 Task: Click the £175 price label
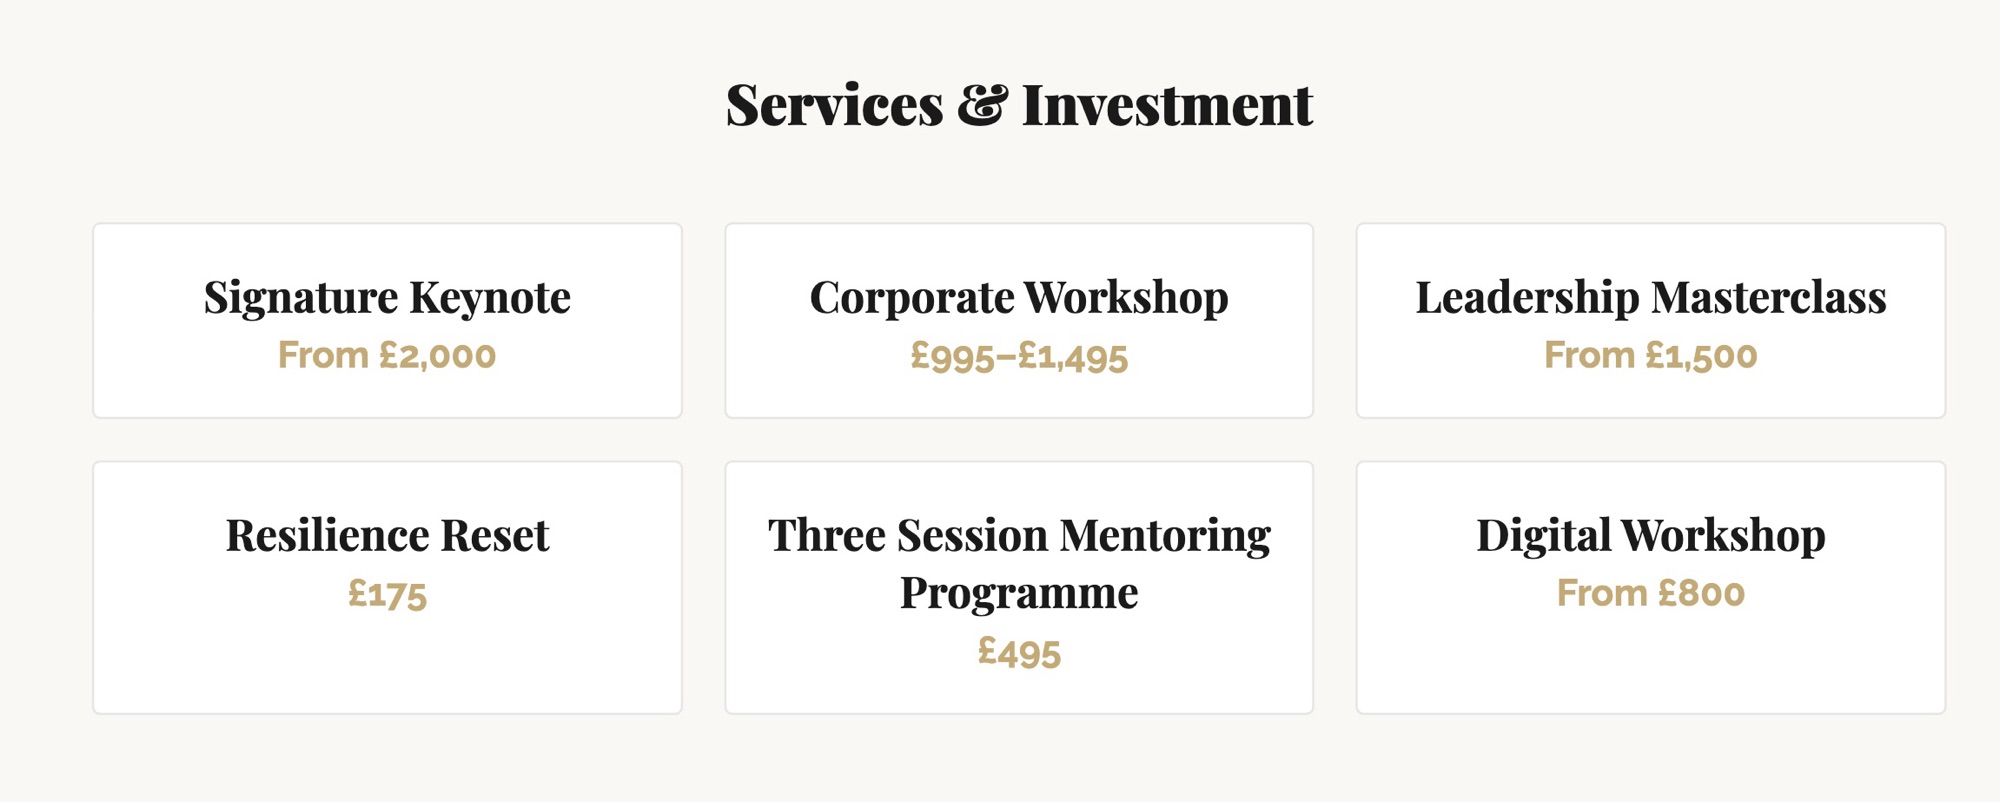(387, 594)
